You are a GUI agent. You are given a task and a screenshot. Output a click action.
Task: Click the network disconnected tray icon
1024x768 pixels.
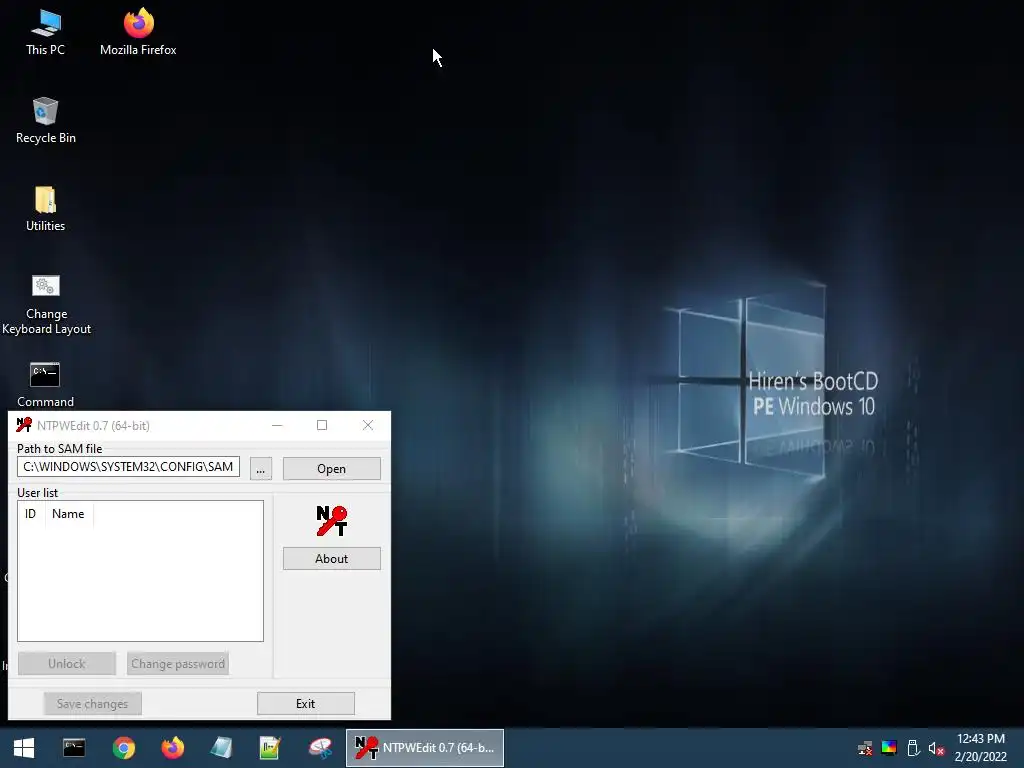865,748
